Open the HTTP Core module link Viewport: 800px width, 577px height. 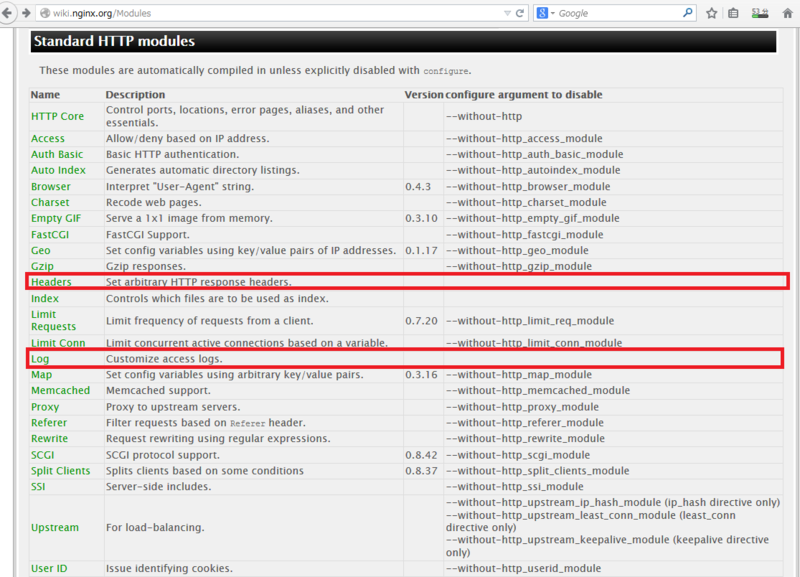[57, 116]
